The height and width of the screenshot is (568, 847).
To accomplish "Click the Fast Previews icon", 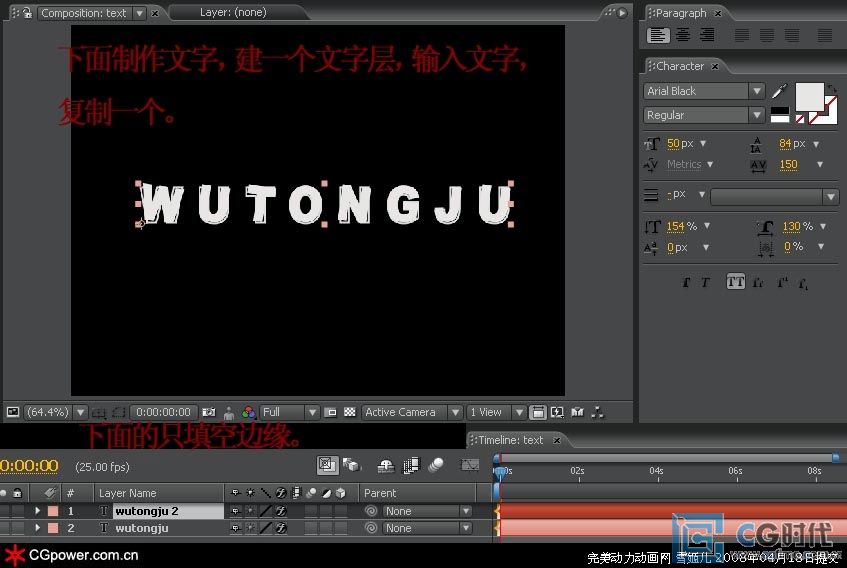I will (x=557, y=413).
